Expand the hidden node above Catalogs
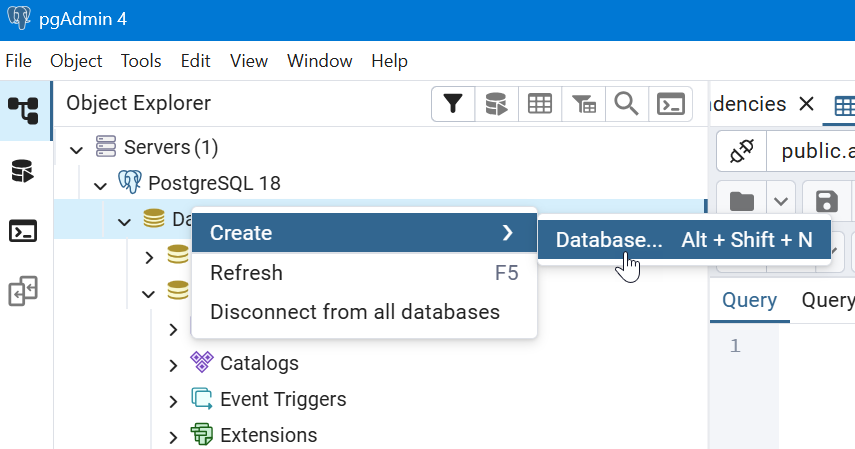Viewport: 855px width, 449px height. [x=173, y=330]
